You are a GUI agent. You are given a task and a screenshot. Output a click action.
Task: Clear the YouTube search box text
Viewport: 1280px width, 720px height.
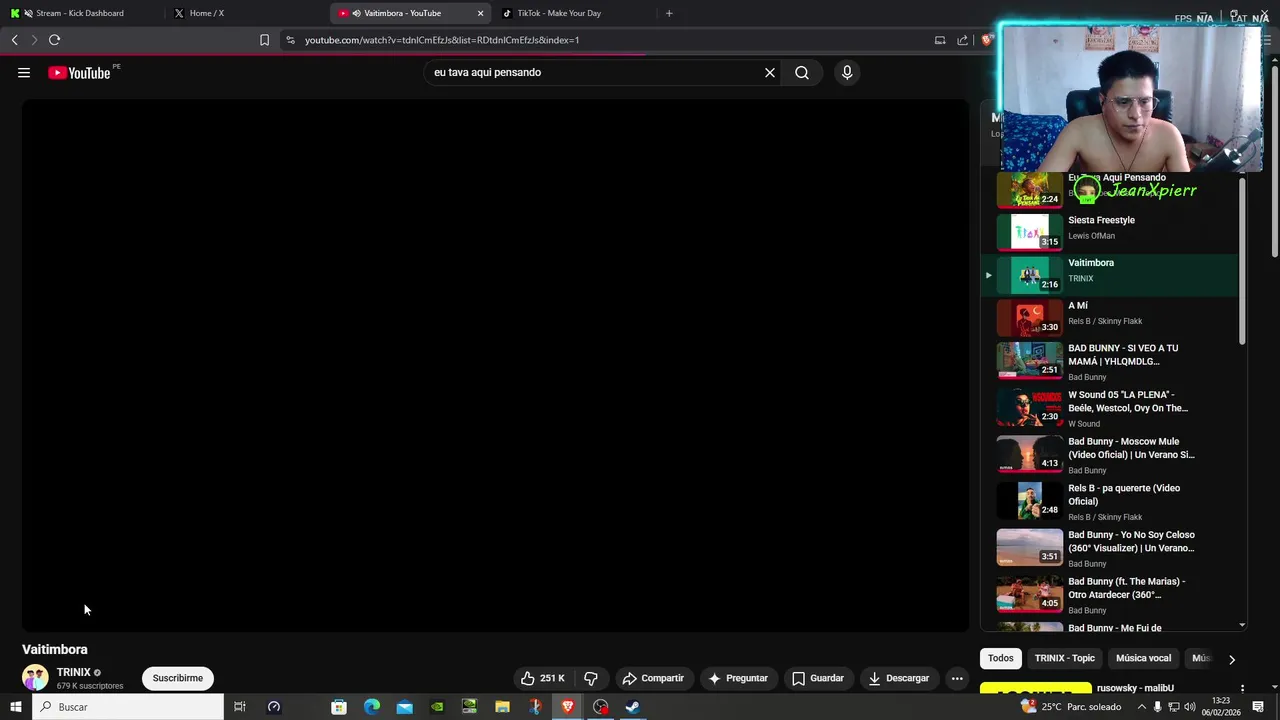770,72
